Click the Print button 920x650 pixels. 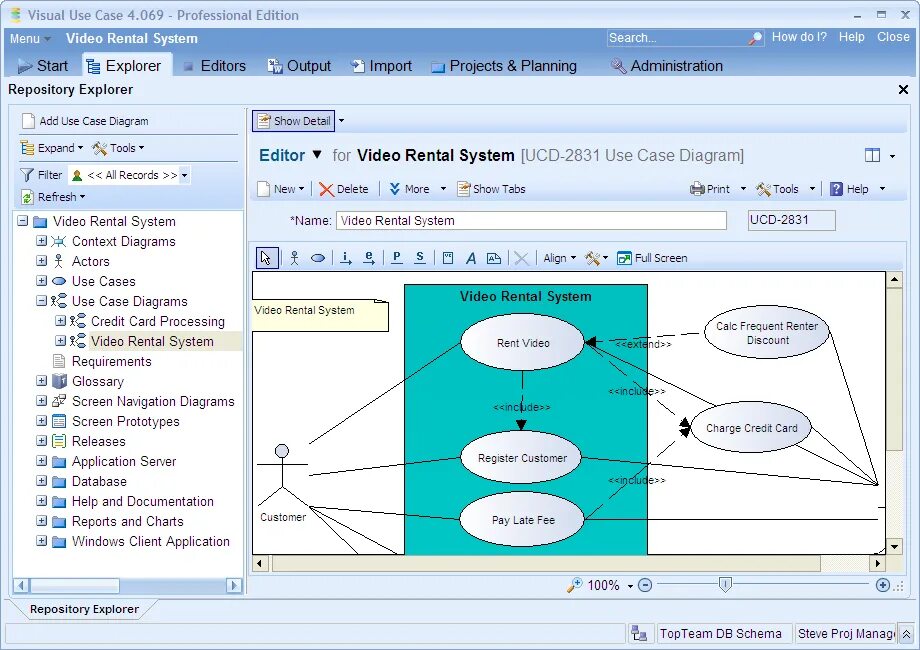pyautogui.click(x=710, y=189)
